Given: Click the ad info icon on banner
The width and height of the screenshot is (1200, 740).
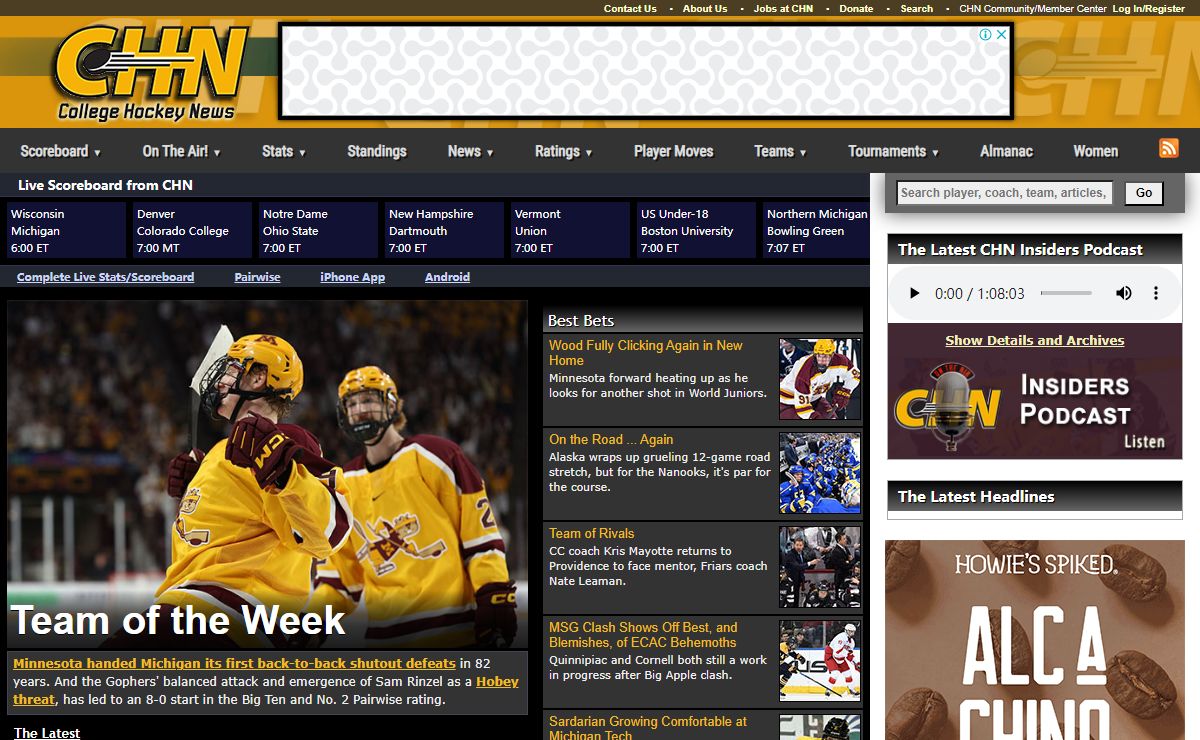Looking at the screenshot, I should coord(985,34).
